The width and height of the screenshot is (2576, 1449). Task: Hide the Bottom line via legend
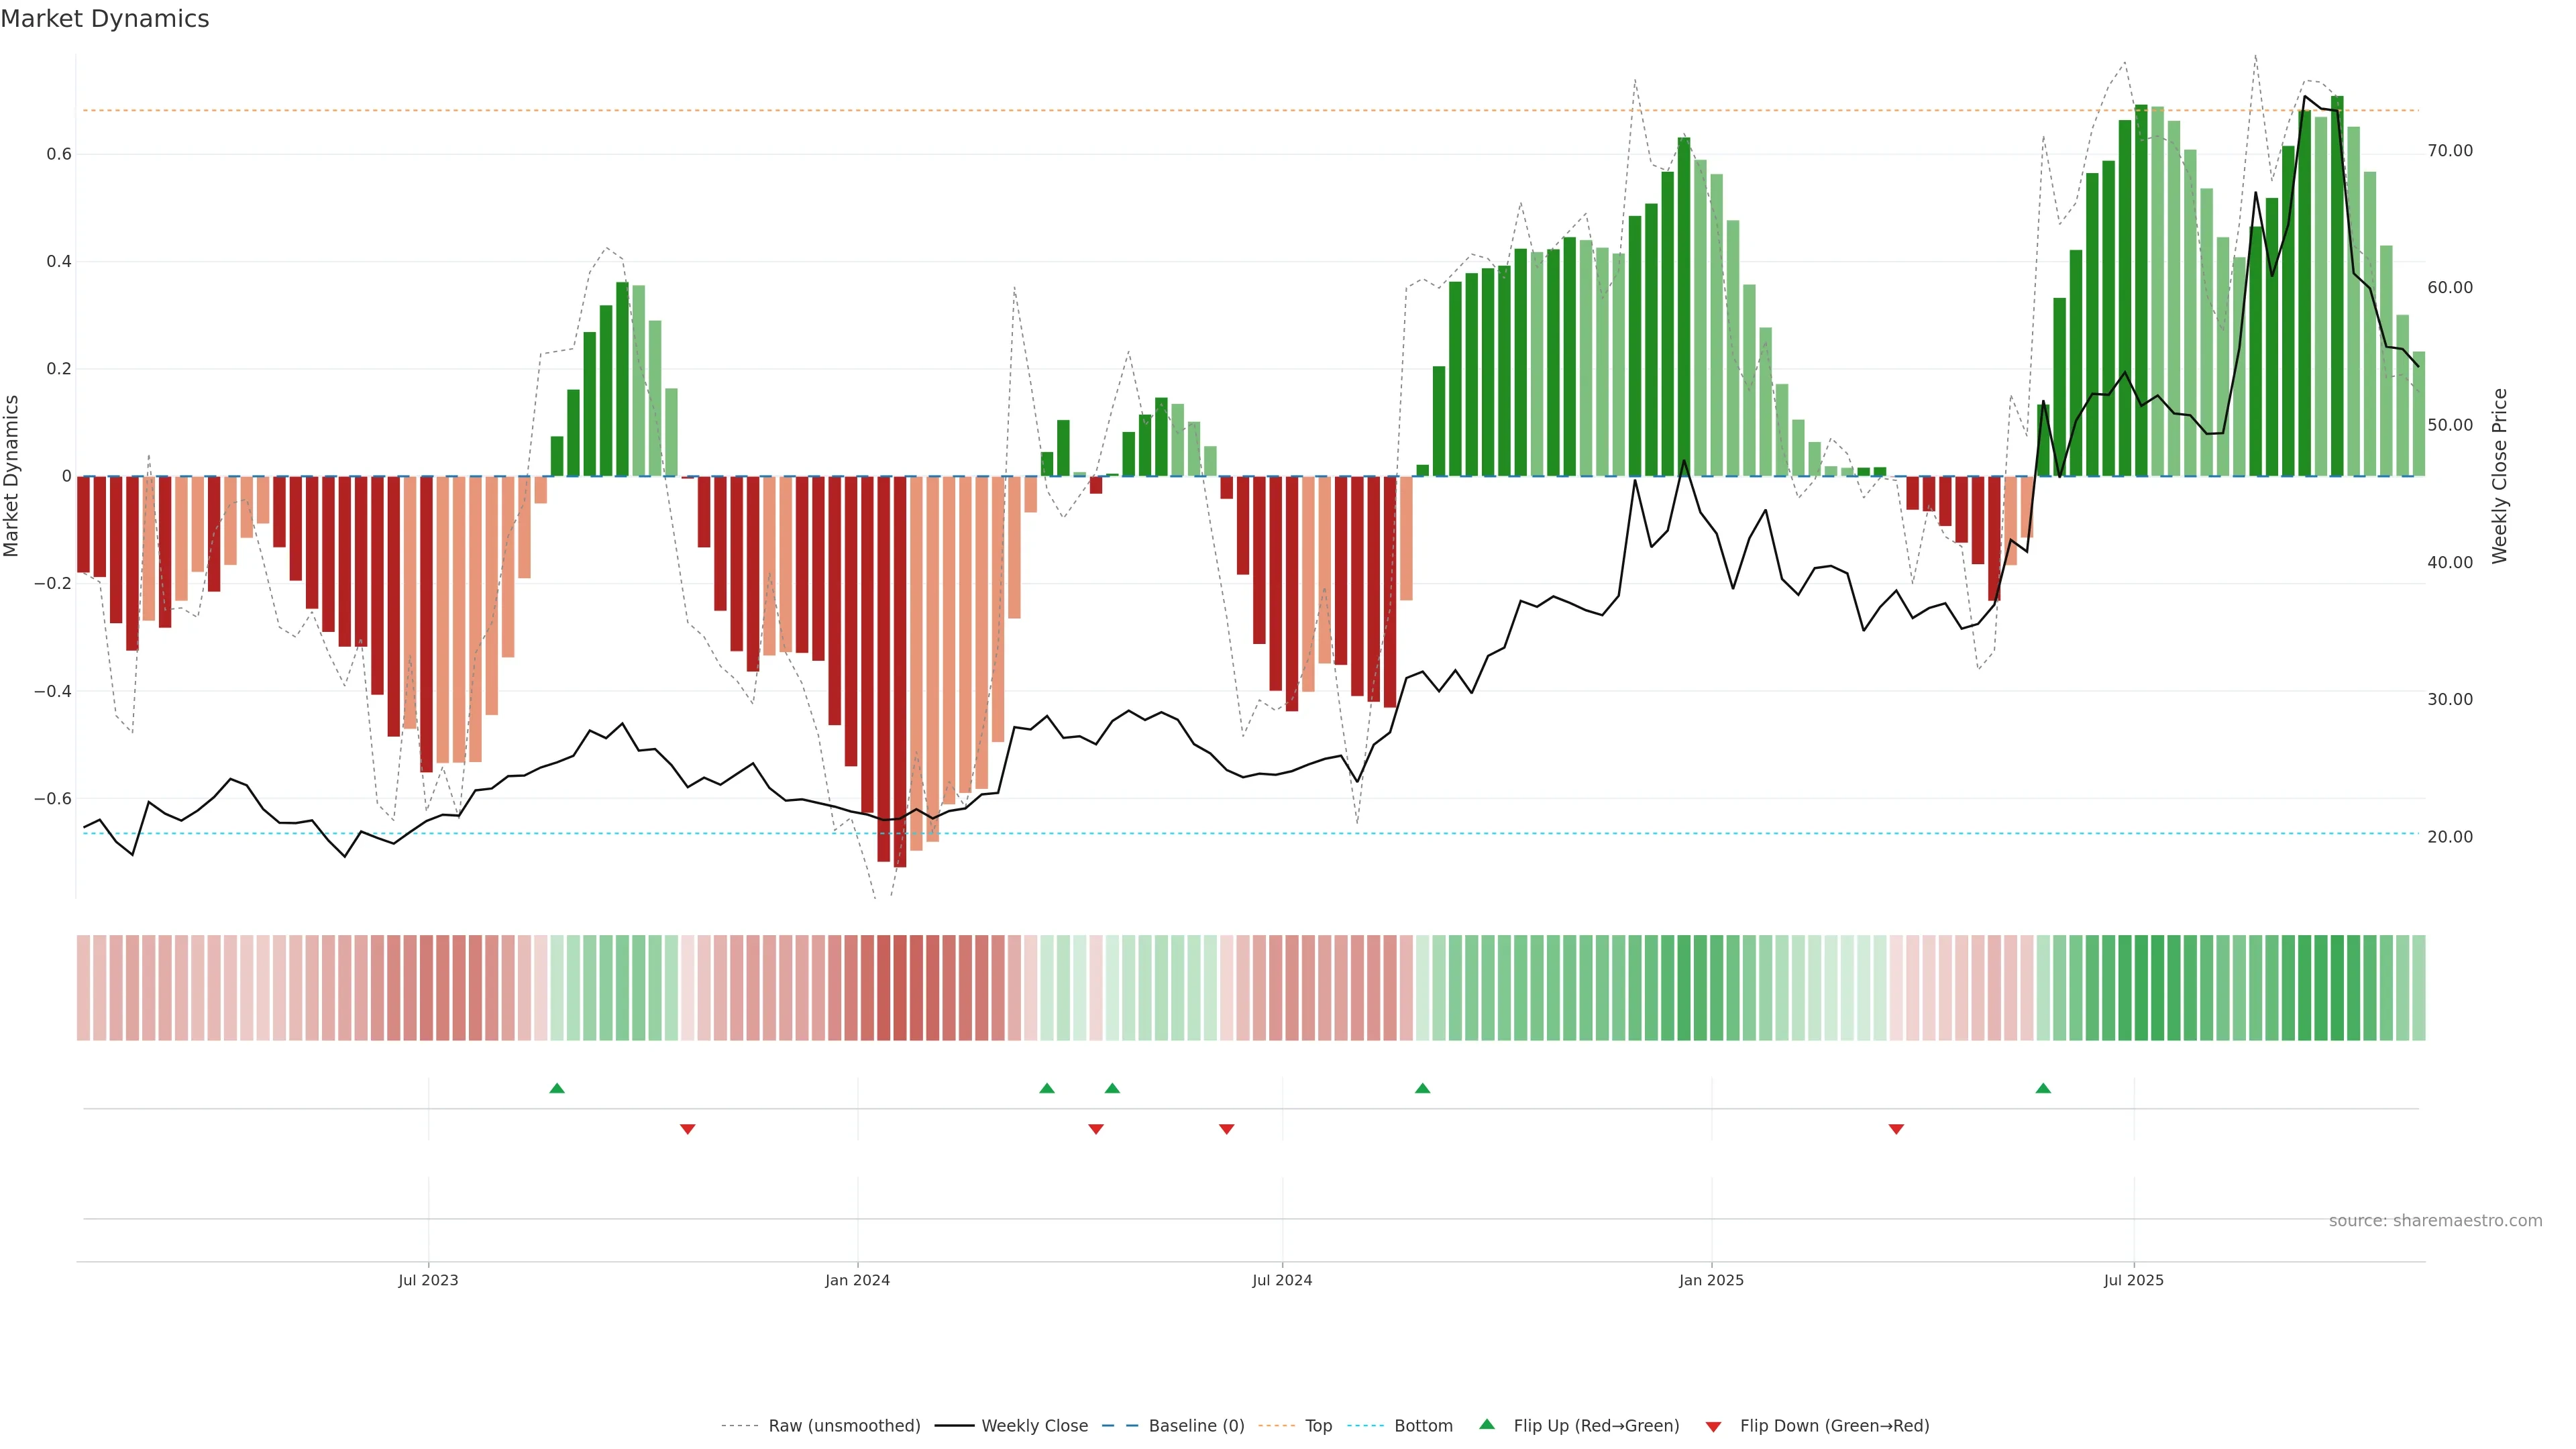coord(1423,1426)
